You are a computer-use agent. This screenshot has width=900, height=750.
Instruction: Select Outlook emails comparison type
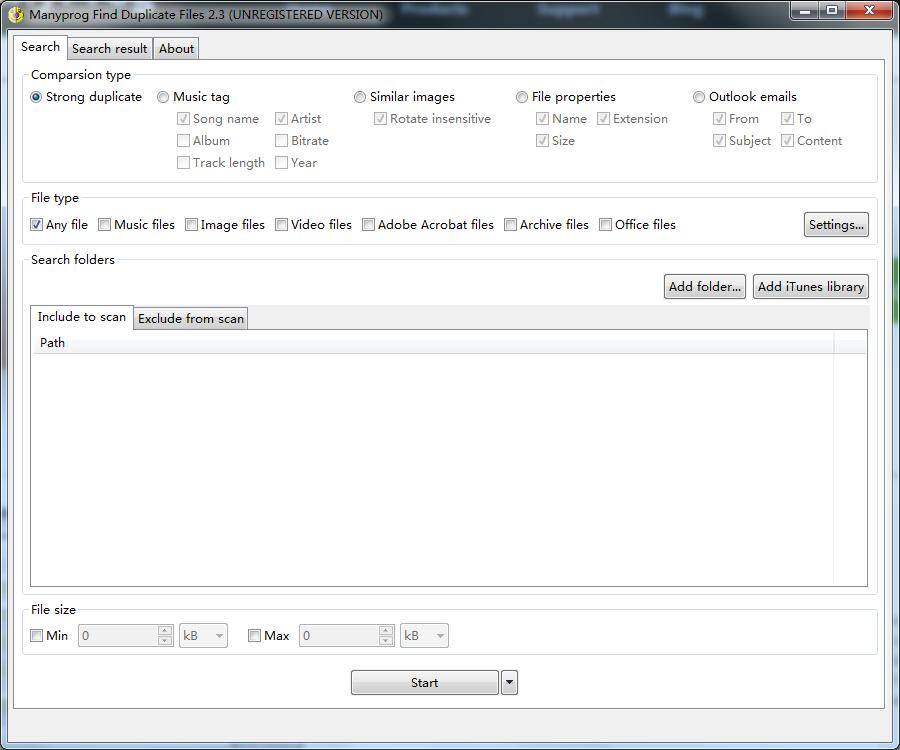(699, 97)
